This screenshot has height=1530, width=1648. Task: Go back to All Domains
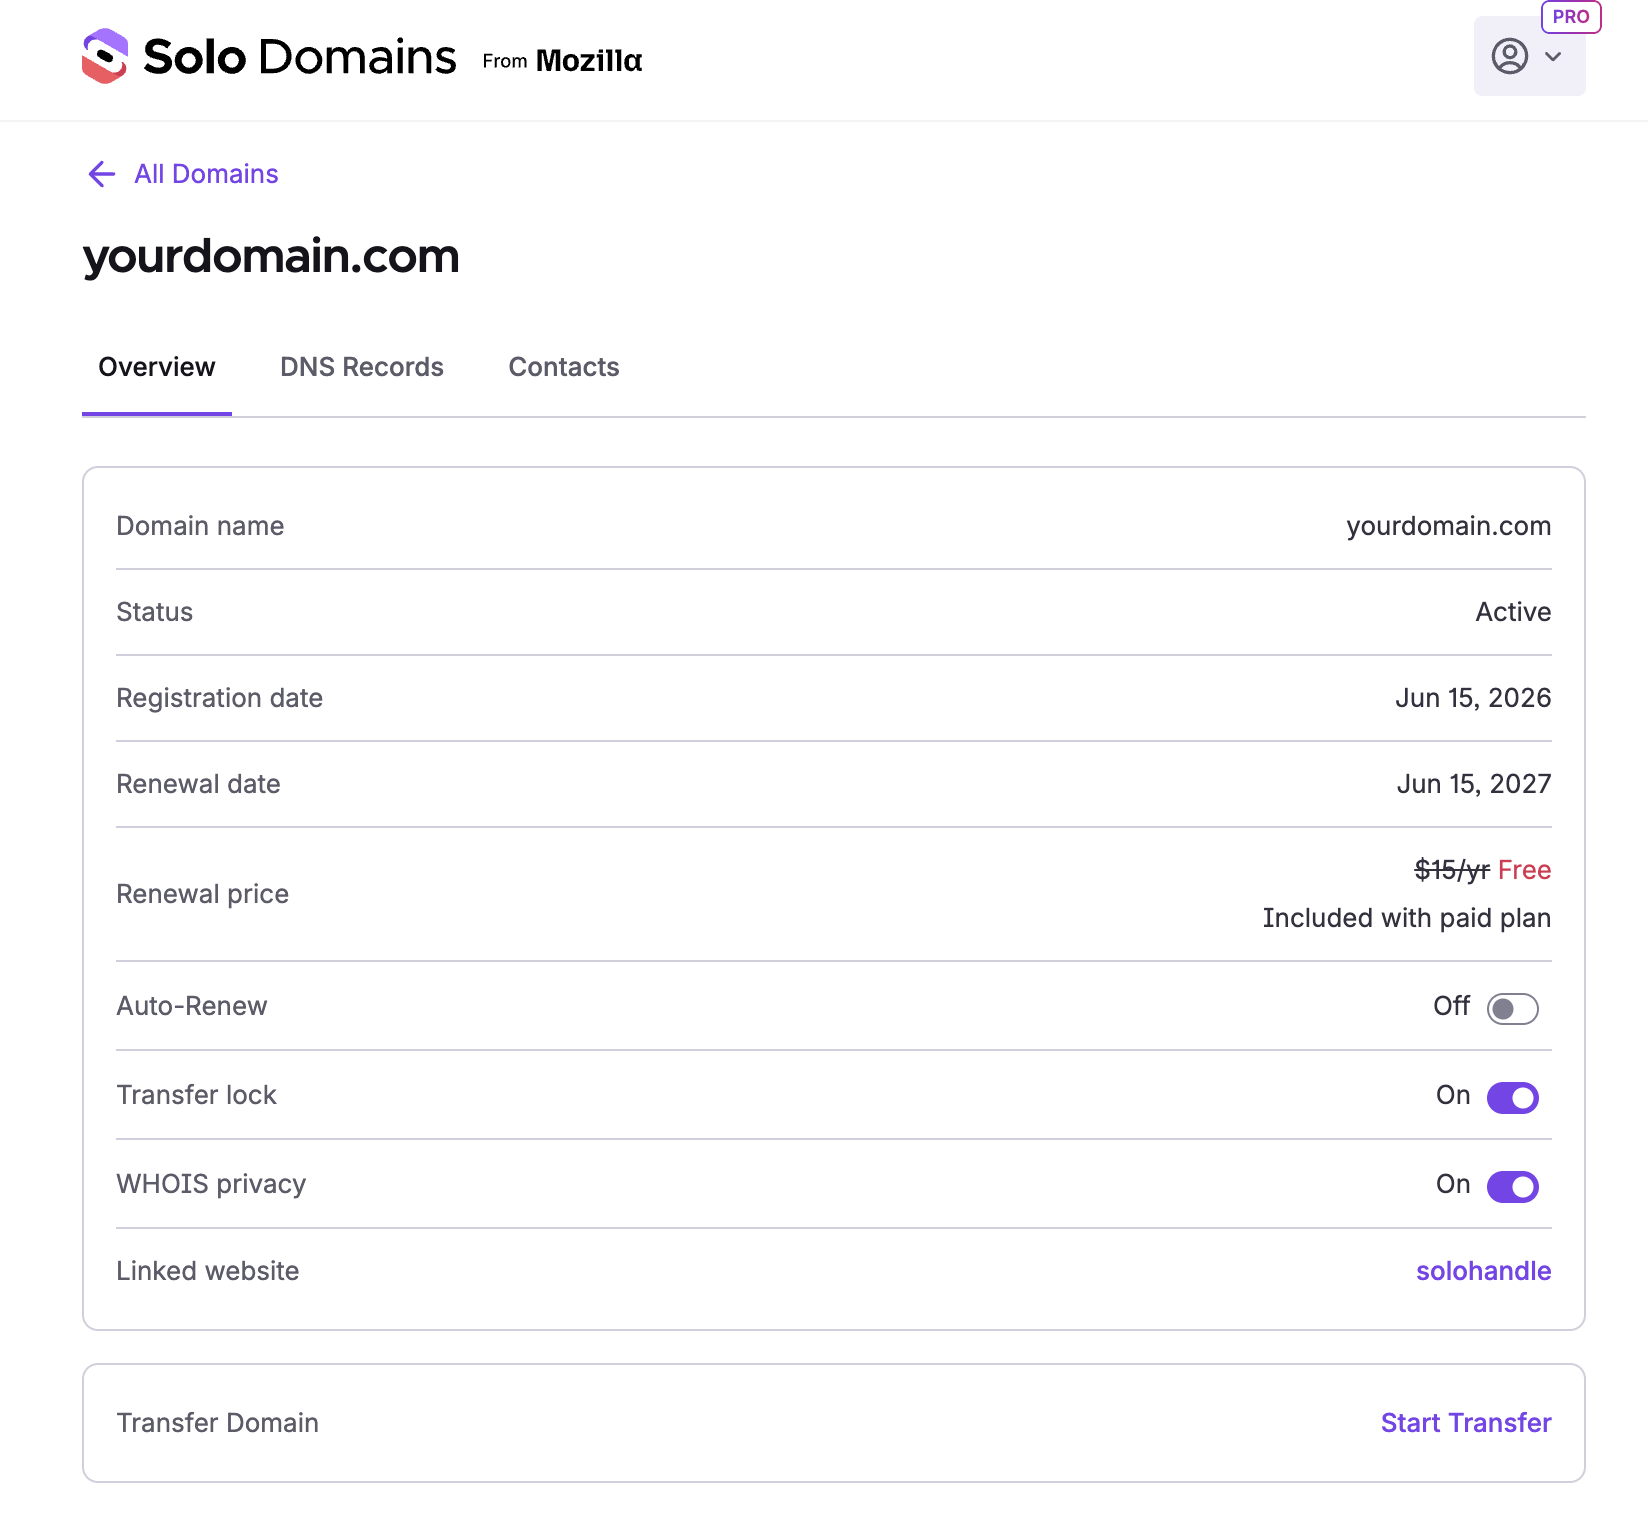tap(206, 174)
